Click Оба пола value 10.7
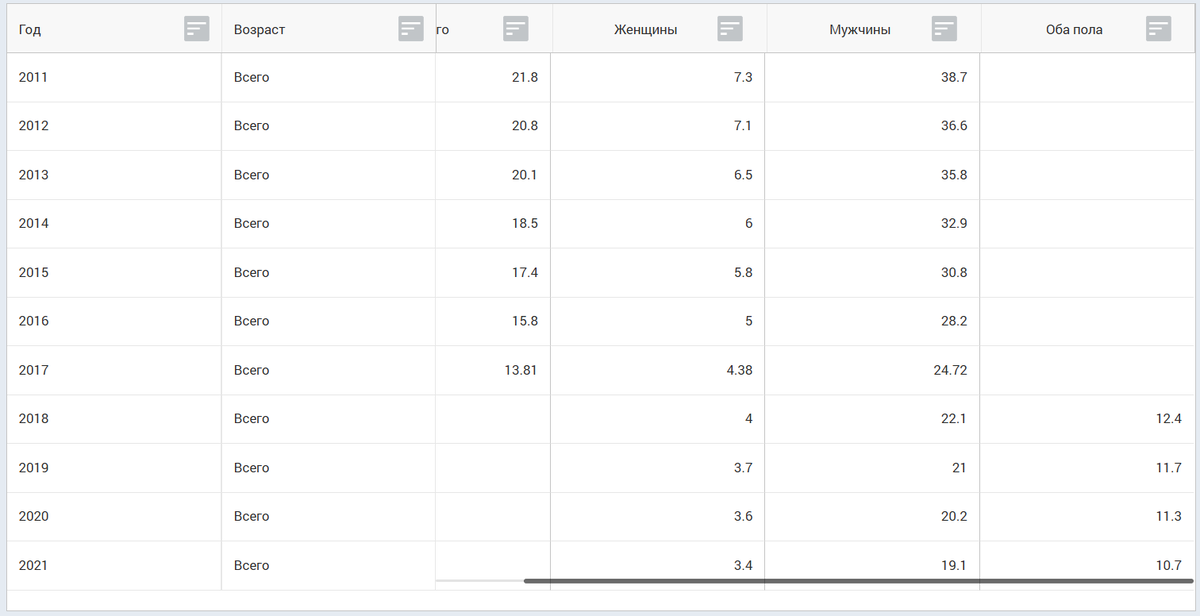The height and width of the screenshot is (616, 1200). click(x=1168, y=566)
